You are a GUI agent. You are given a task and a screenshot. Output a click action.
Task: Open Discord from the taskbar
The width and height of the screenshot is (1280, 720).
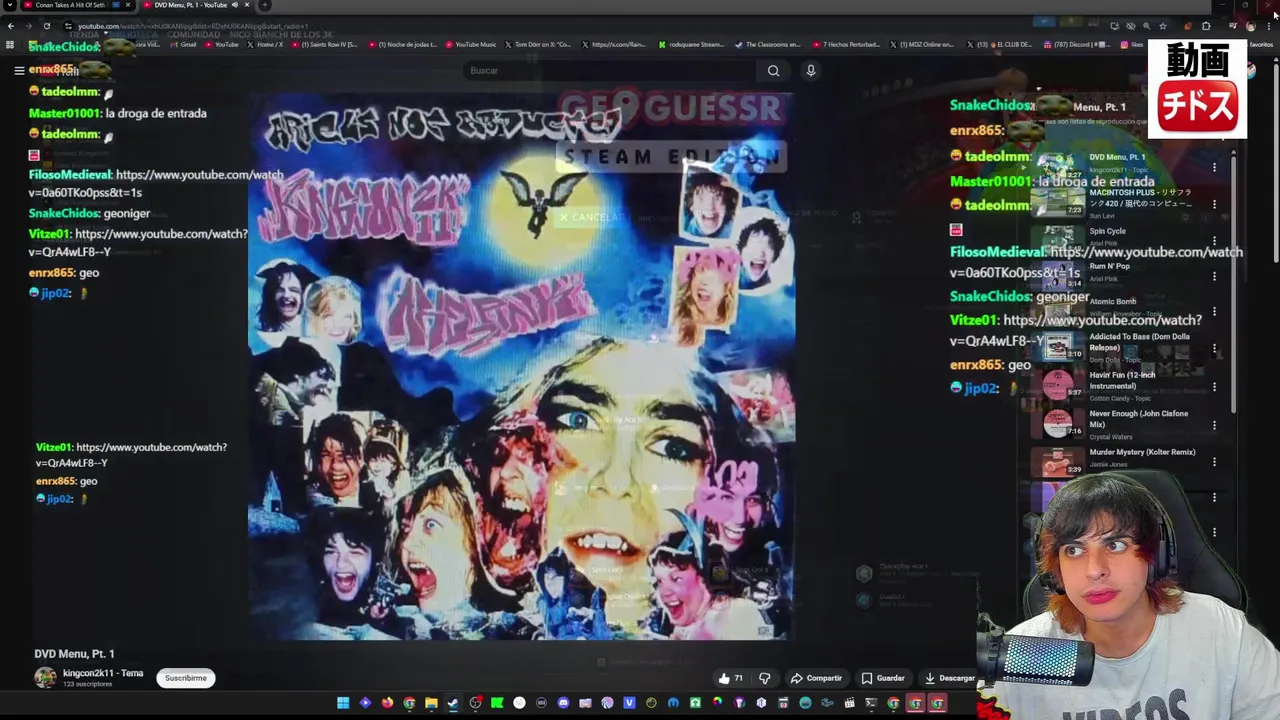point(563,703)
